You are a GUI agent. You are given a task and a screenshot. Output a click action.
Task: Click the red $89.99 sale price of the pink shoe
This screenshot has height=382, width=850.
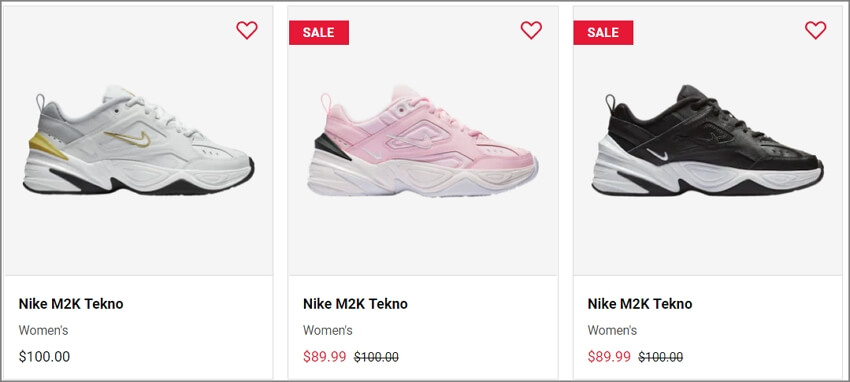click(x=324, y=357)
